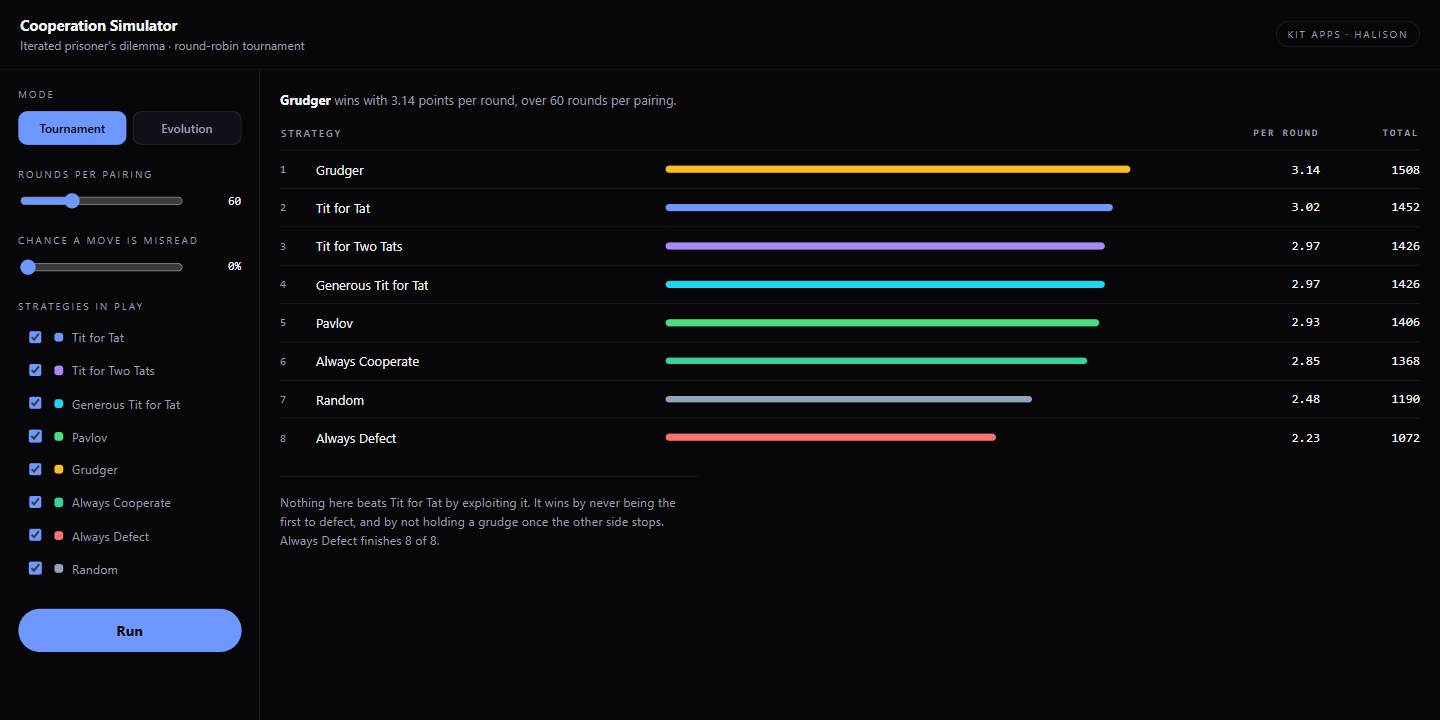Viewport: 1440px width, 720px height.
Task: Disable the Pavlov strategy checkbox
Action: click(36, 437)
